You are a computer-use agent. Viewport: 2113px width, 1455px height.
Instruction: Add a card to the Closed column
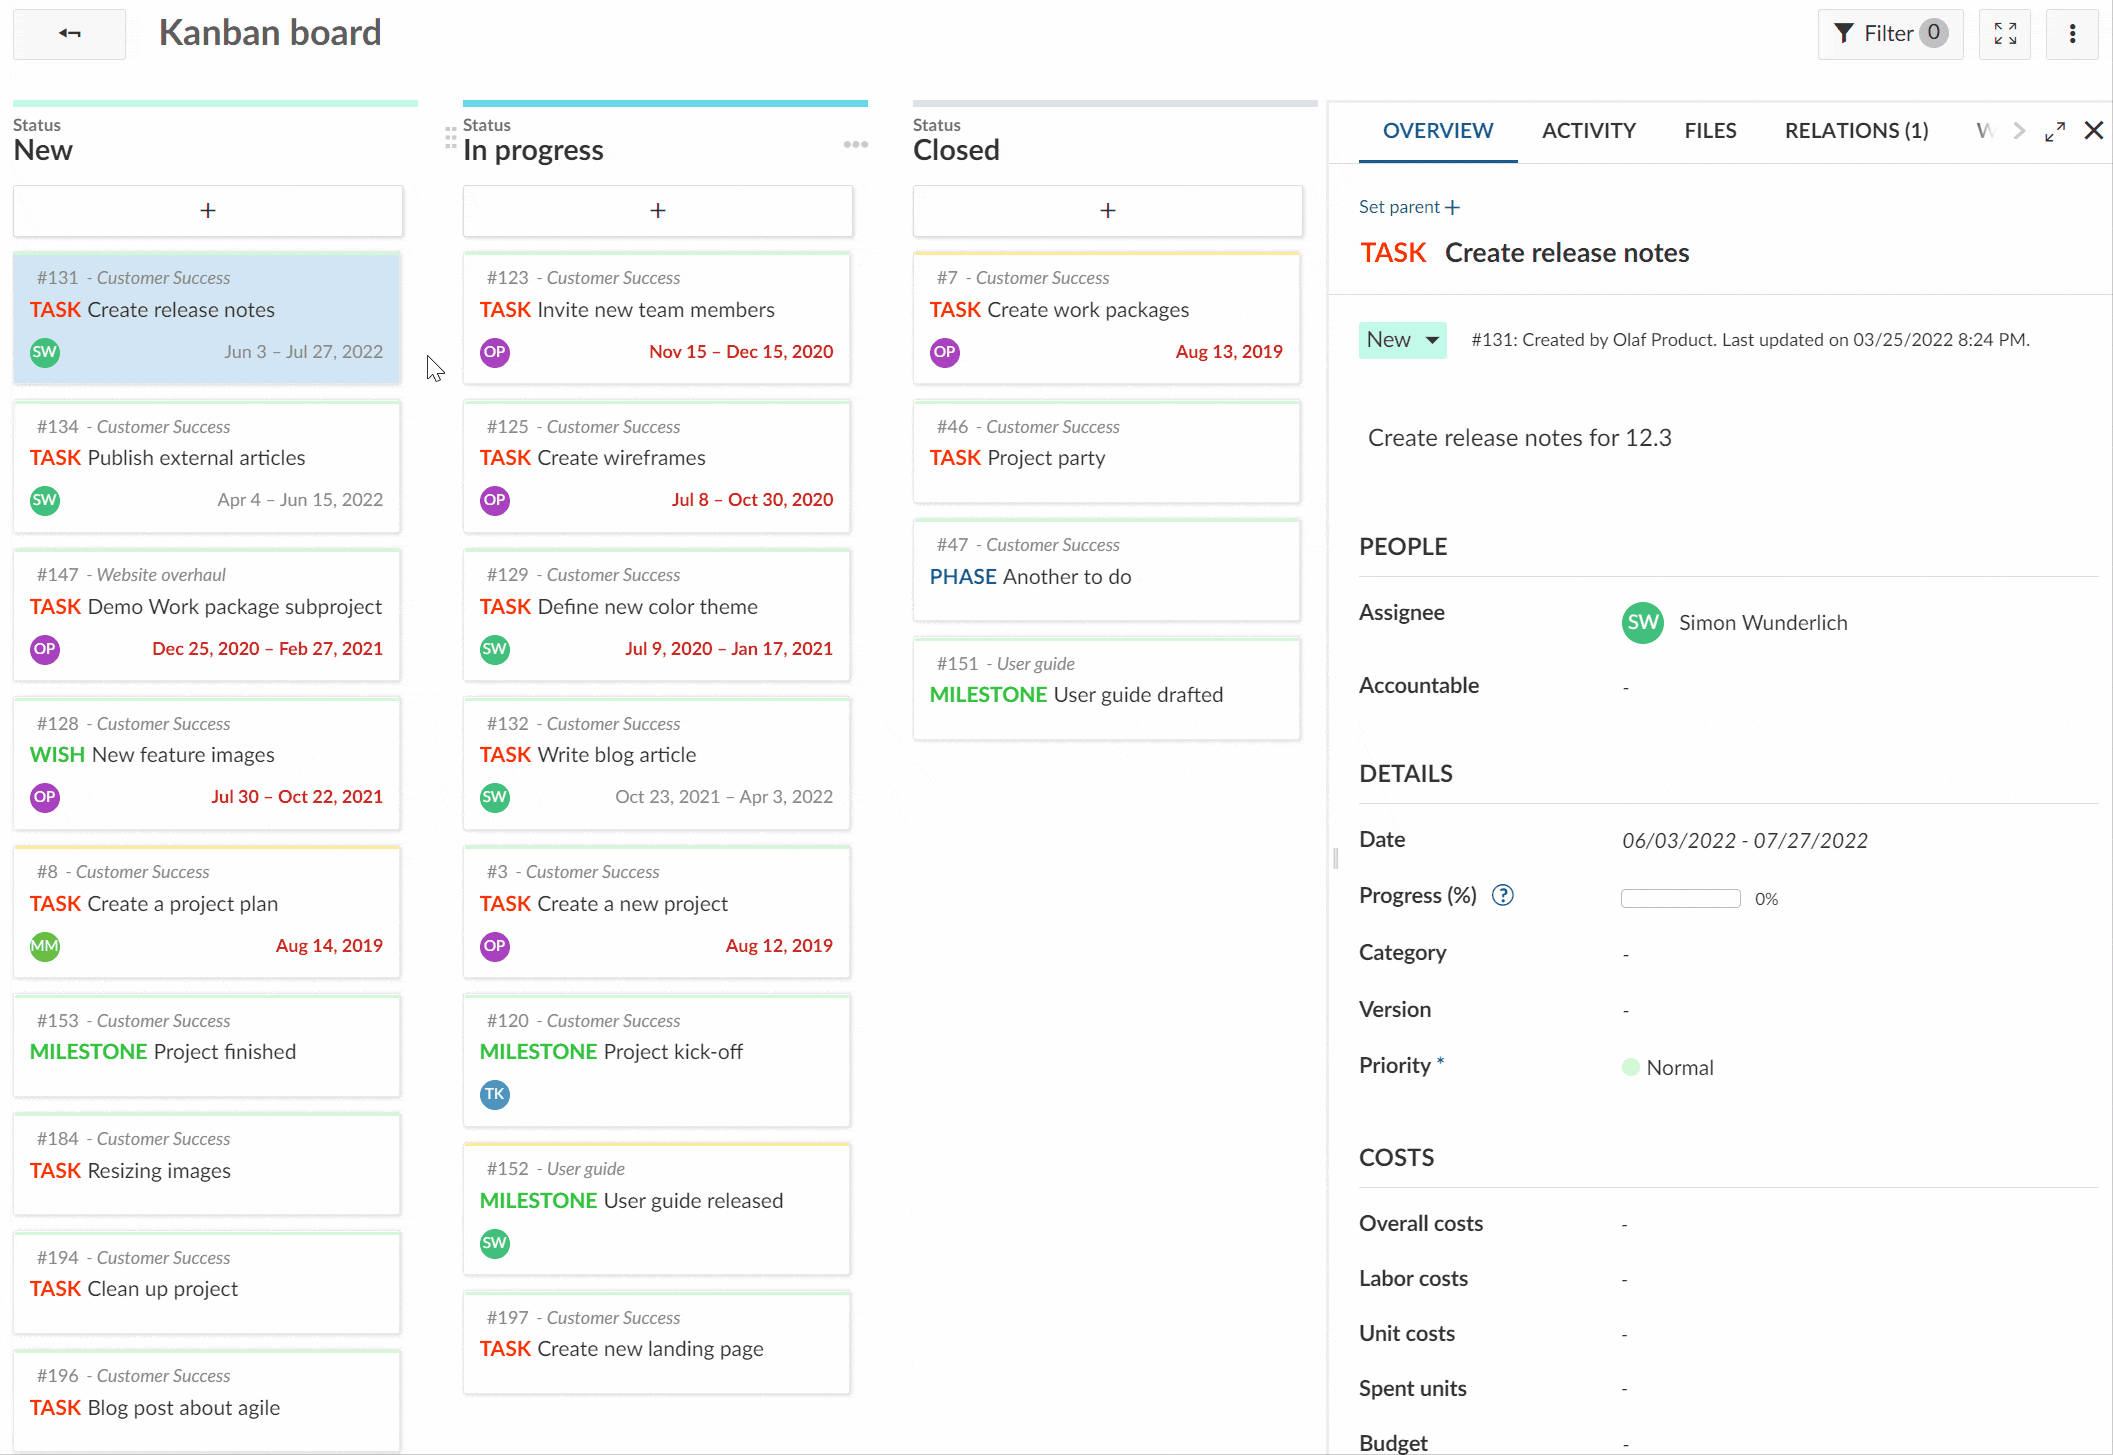click(1107, 210)
